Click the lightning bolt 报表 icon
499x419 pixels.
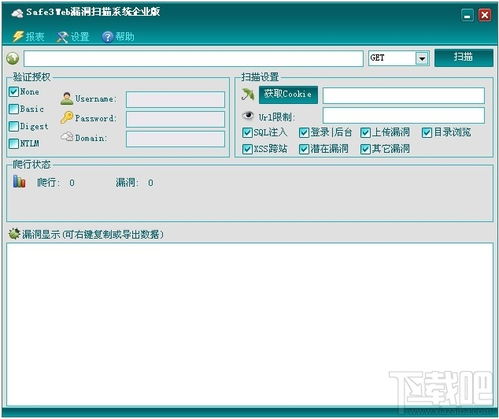(x=18, y=36)
